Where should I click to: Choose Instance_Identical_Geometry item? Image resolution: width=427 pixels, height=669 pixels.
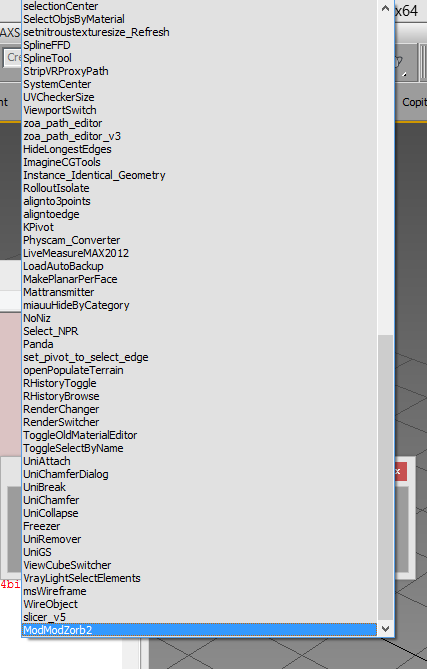(x=199, y=175)
